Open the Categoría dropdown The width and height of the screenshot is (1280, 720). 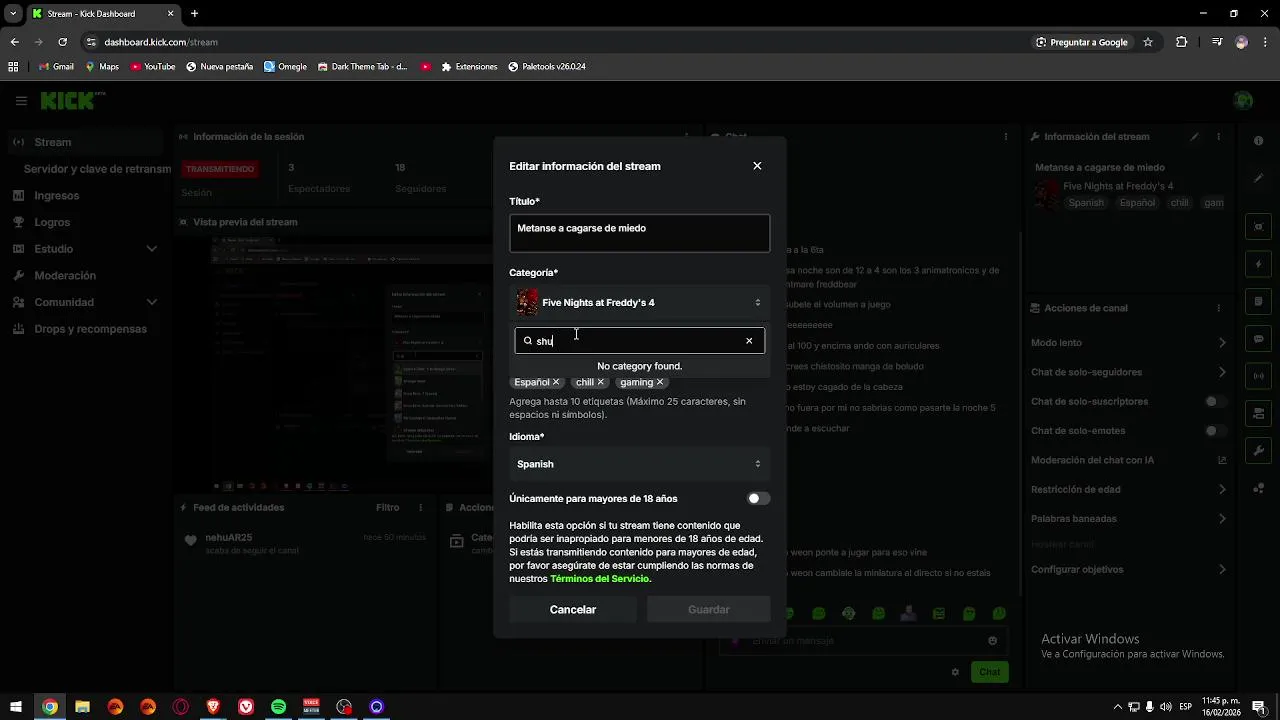[x=640, y=302]
